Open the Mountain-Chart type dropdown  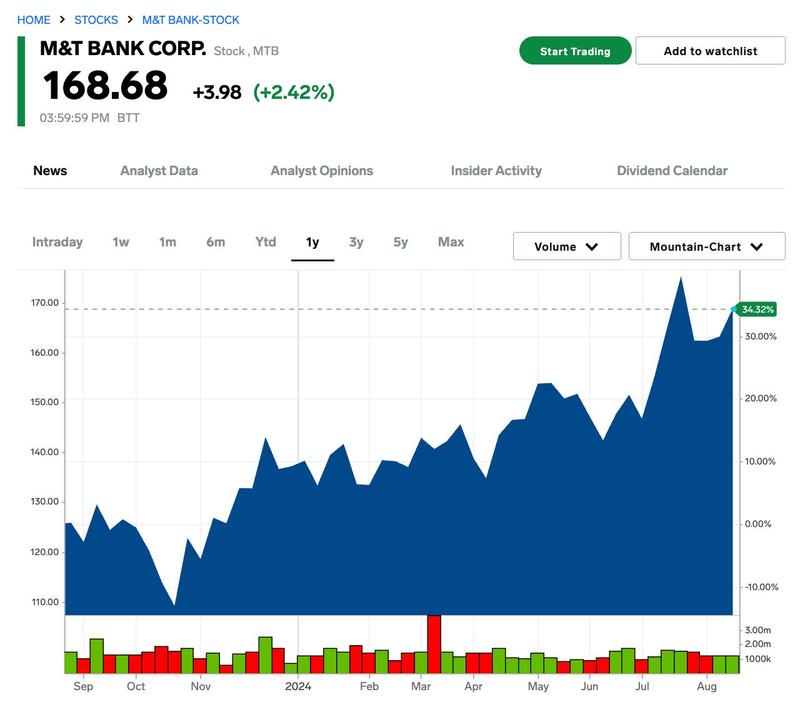coord(706,247)
